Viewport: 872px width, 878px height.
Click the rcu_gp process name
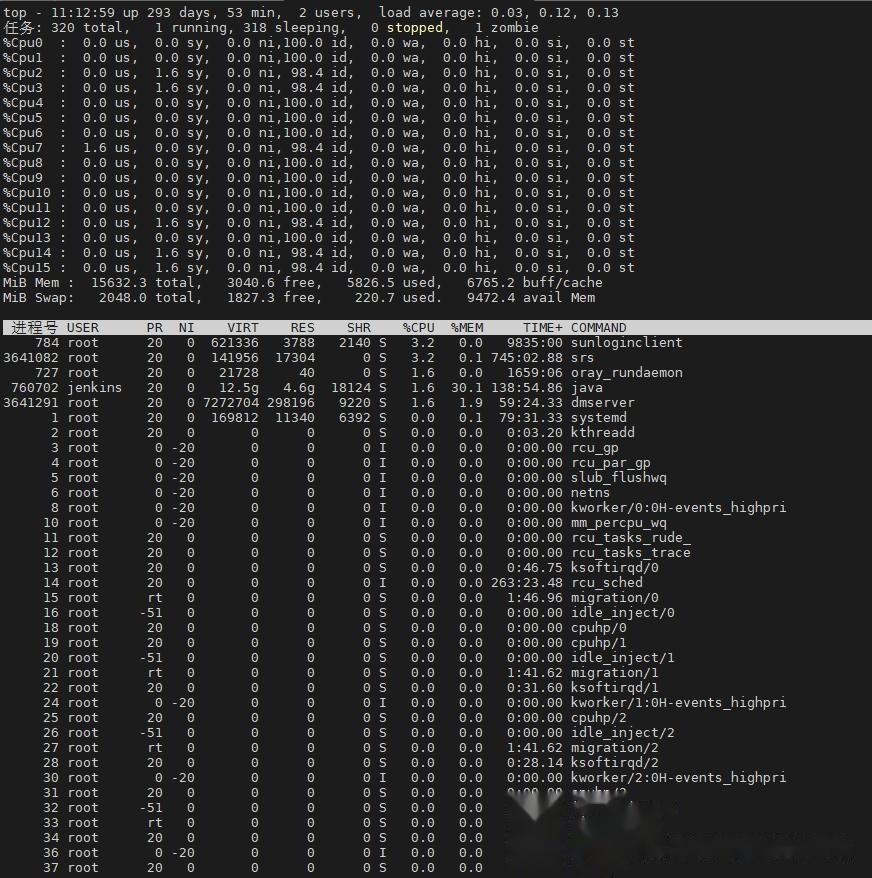pos(594,448)
